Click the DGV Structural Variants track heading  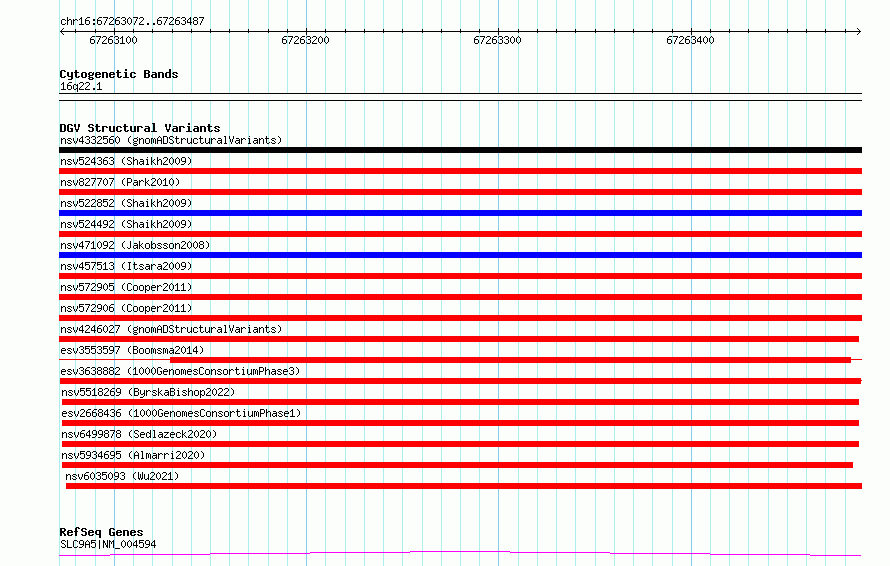140,128
